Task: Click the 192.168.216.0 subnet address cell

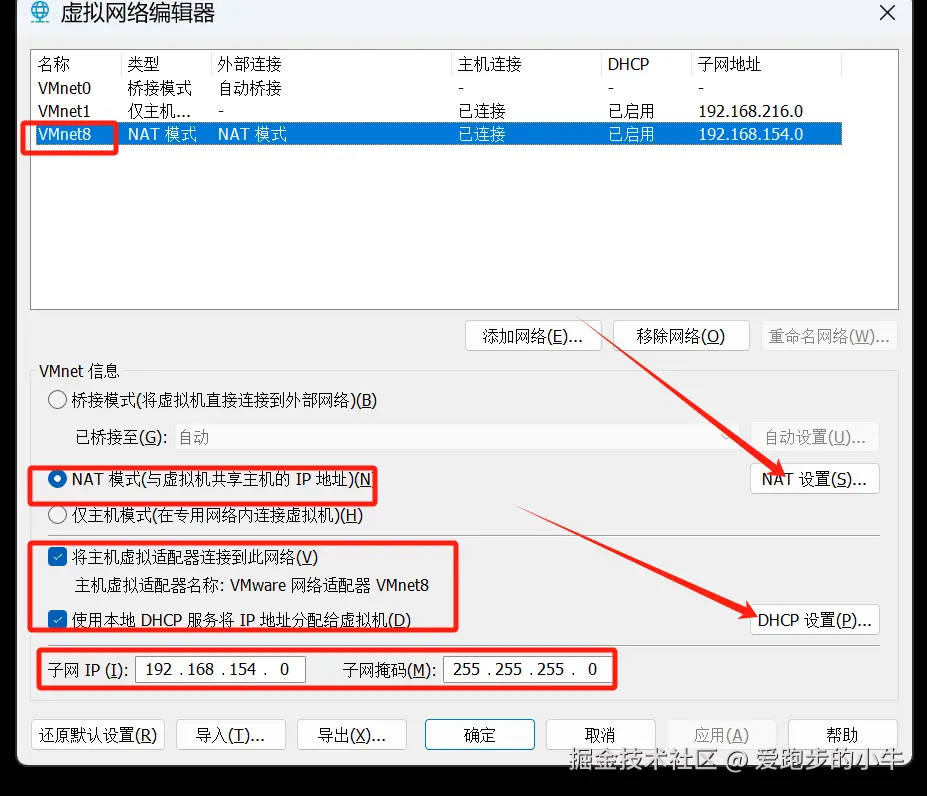Action: coord(751,111)
